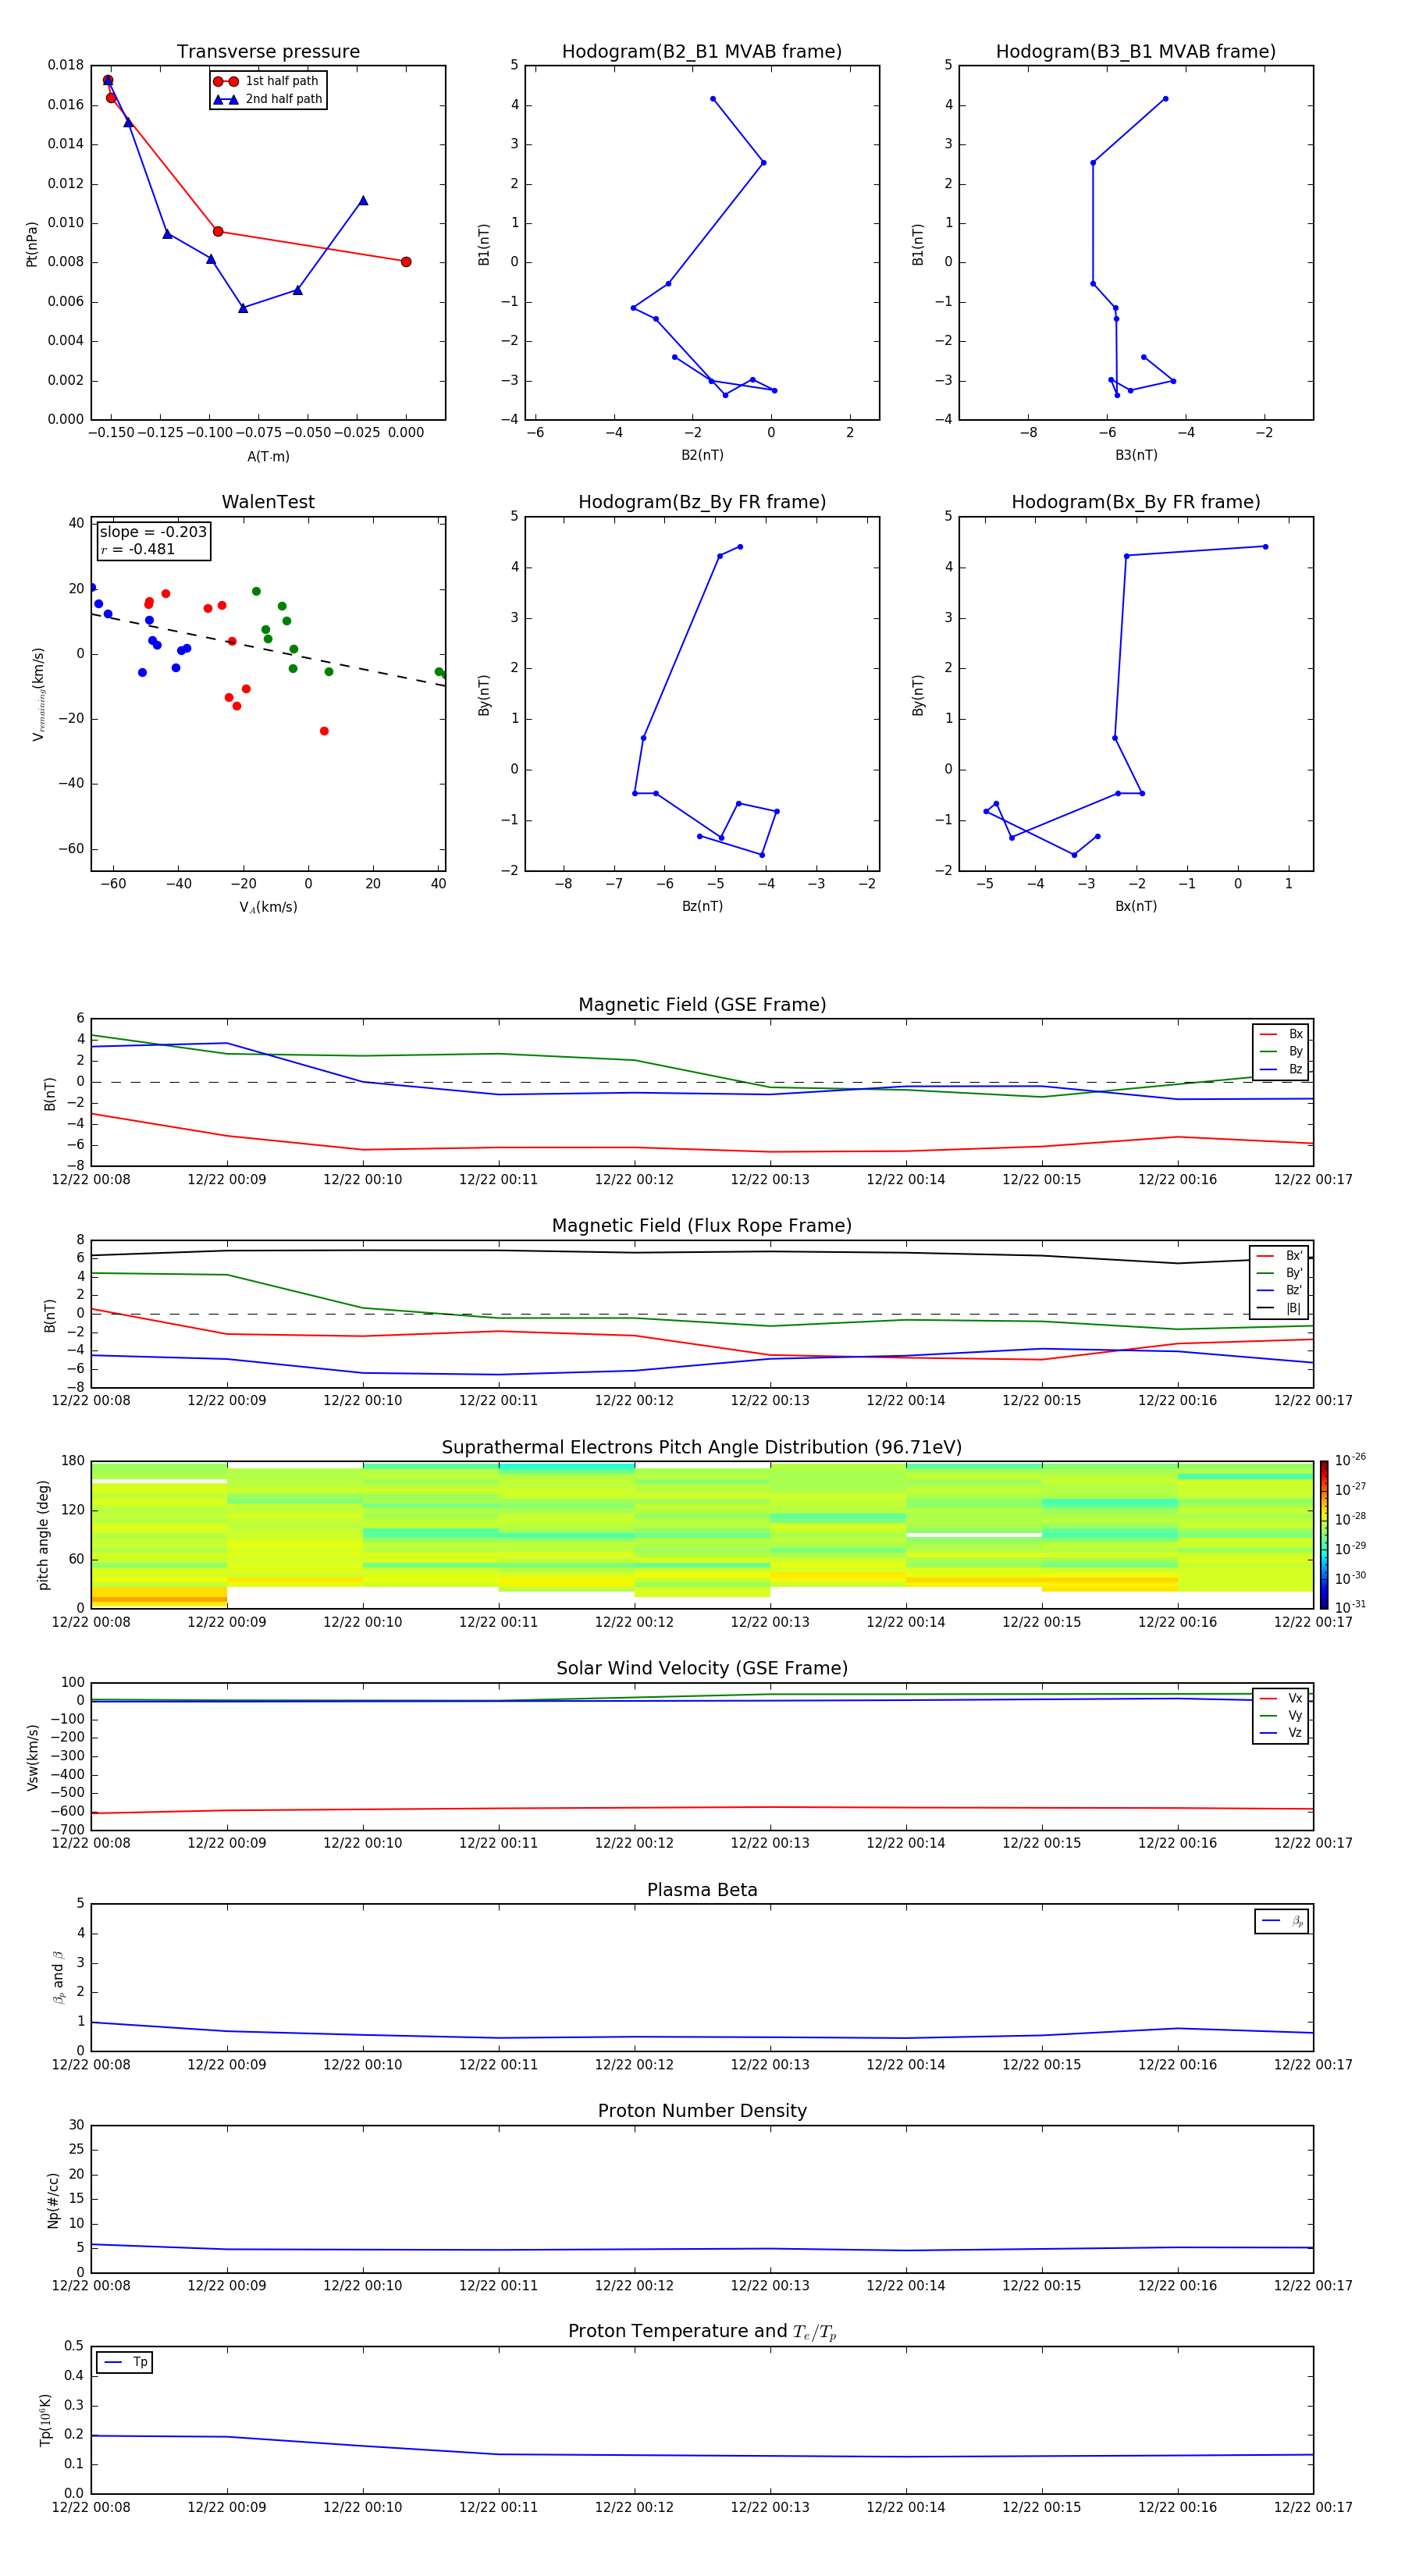This screenshot has height=2576, width=1405.
Task: Select the blue Bz legend entry in the GSE magnetic field plot
Action: (x=1281, y=1069)
